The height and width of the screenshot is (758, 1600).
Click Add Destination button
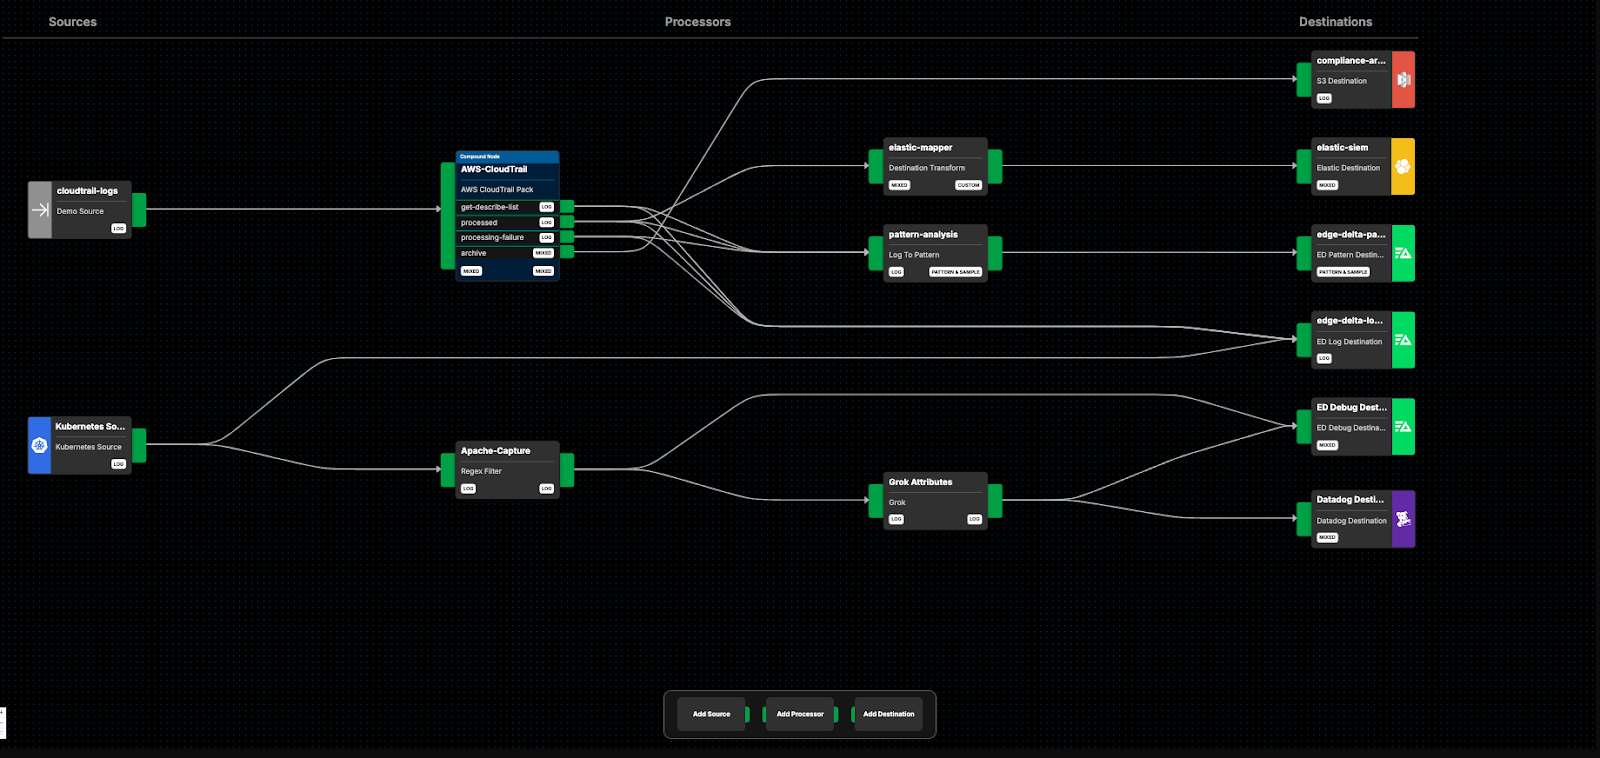click(888, 714)
